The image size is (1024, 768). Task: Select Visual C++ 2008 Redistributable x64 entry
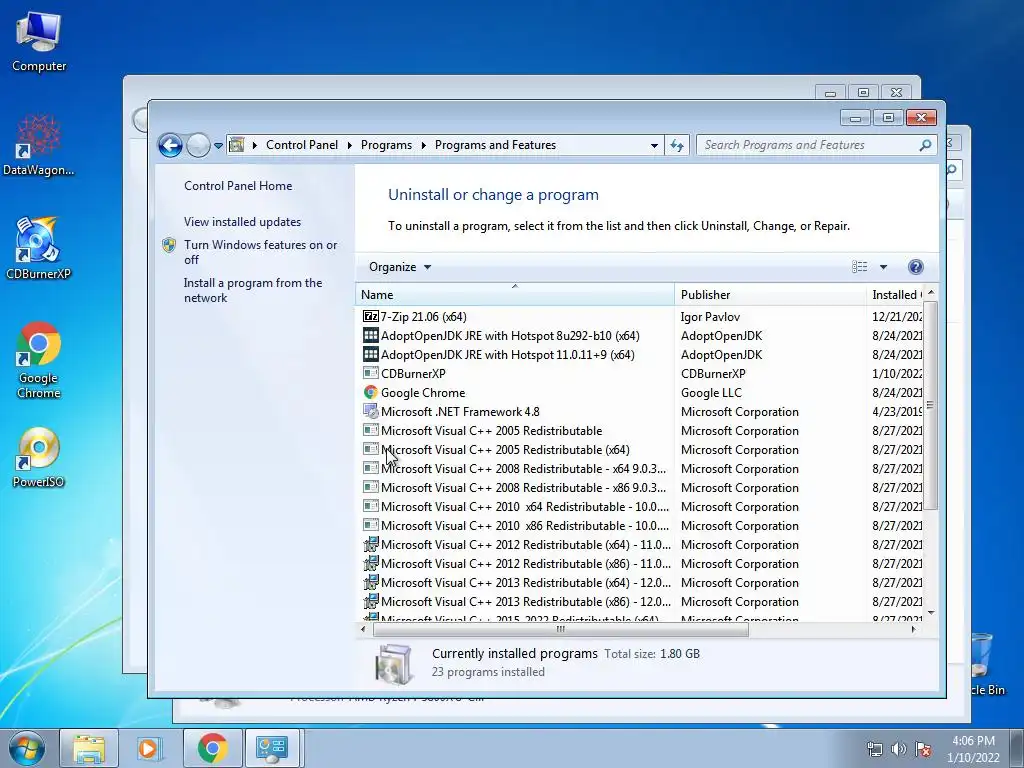(x=523, y=469)
